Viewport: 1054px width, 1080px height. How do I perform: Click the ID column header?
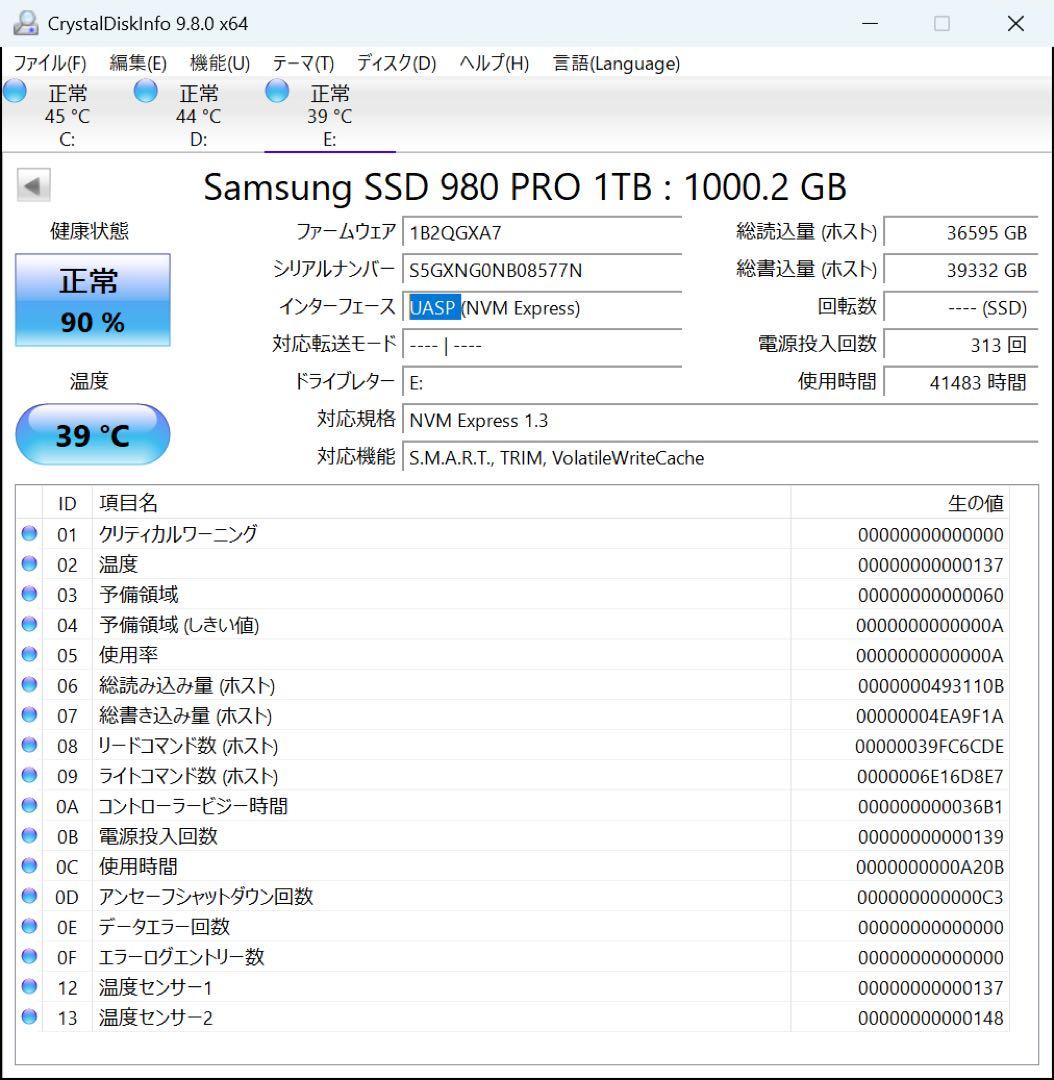(x=67, y=503)
